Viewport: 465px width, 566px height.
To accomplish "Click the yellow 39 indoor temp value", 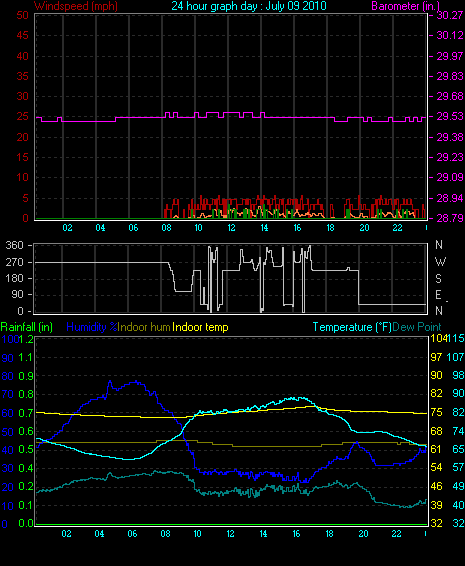I will (436, 505).
